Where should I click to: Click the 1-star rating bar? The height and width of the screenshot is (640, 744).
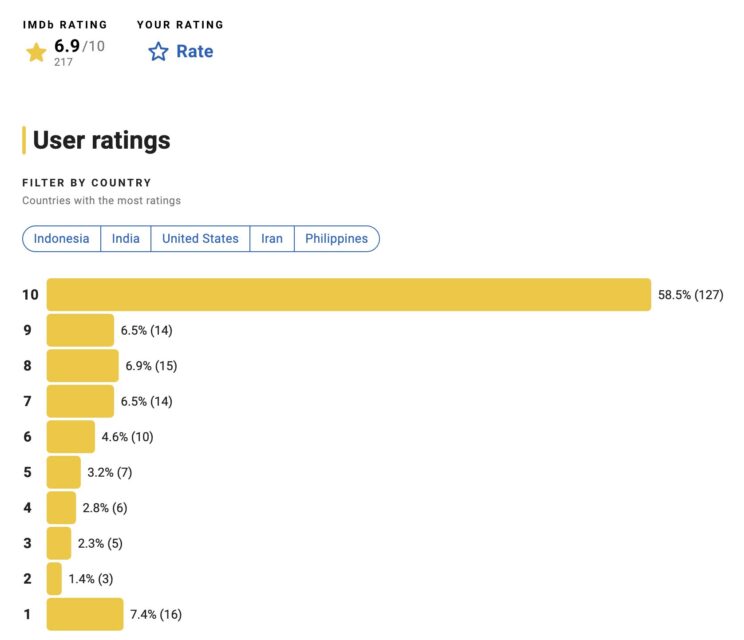[85, 614]
